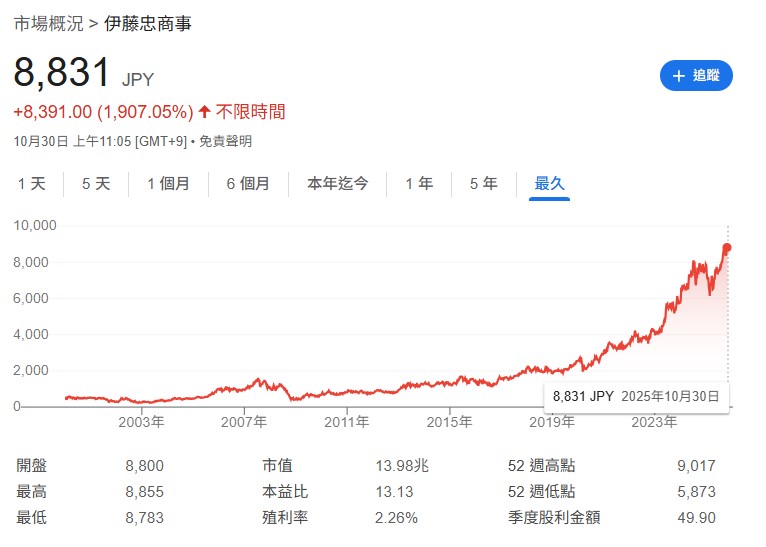This screenshot has height=547, width=766.
Task: Click the 52-week low value 5,873
Action: tap(696, 492)
